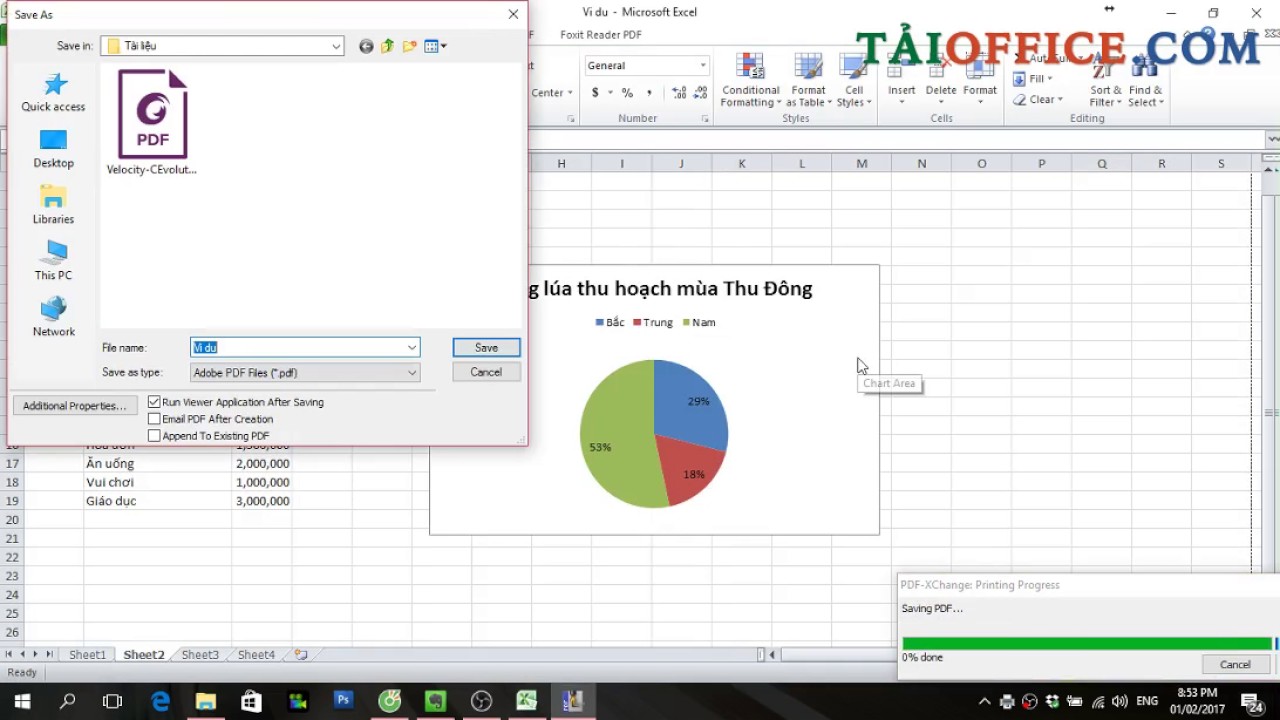Expand the formula bar
Image resolution: width=1280 pixels, height=720 pixels.
(1272, 139)
